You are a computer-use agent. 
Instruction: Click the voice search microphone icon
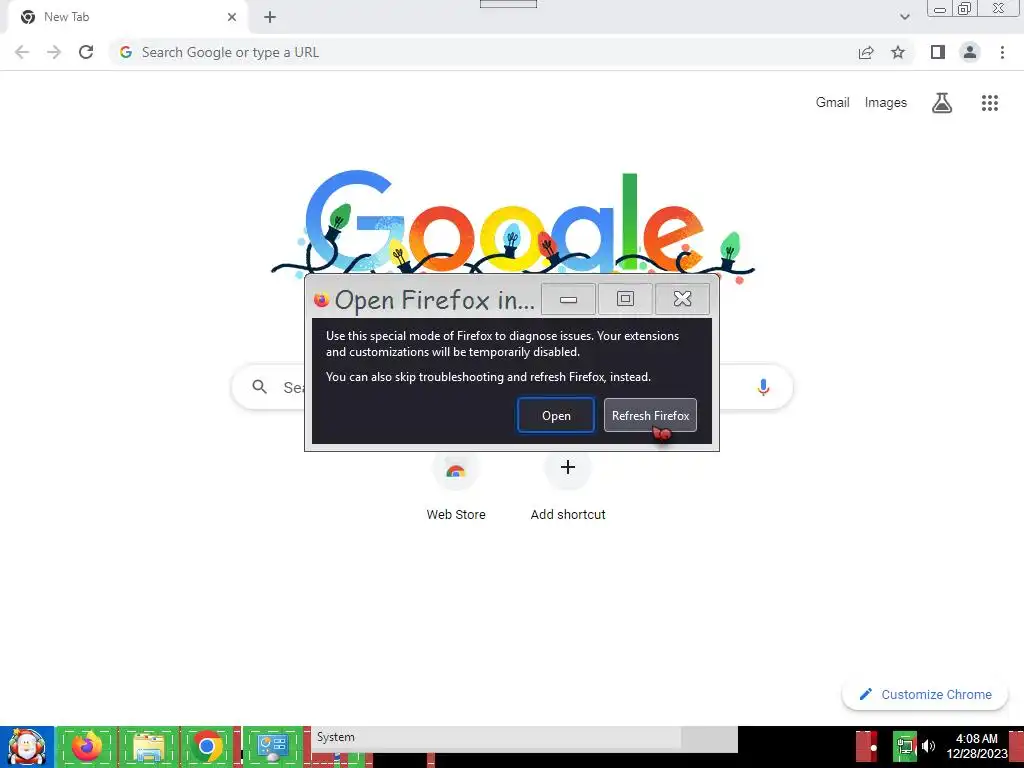point(763,387)
